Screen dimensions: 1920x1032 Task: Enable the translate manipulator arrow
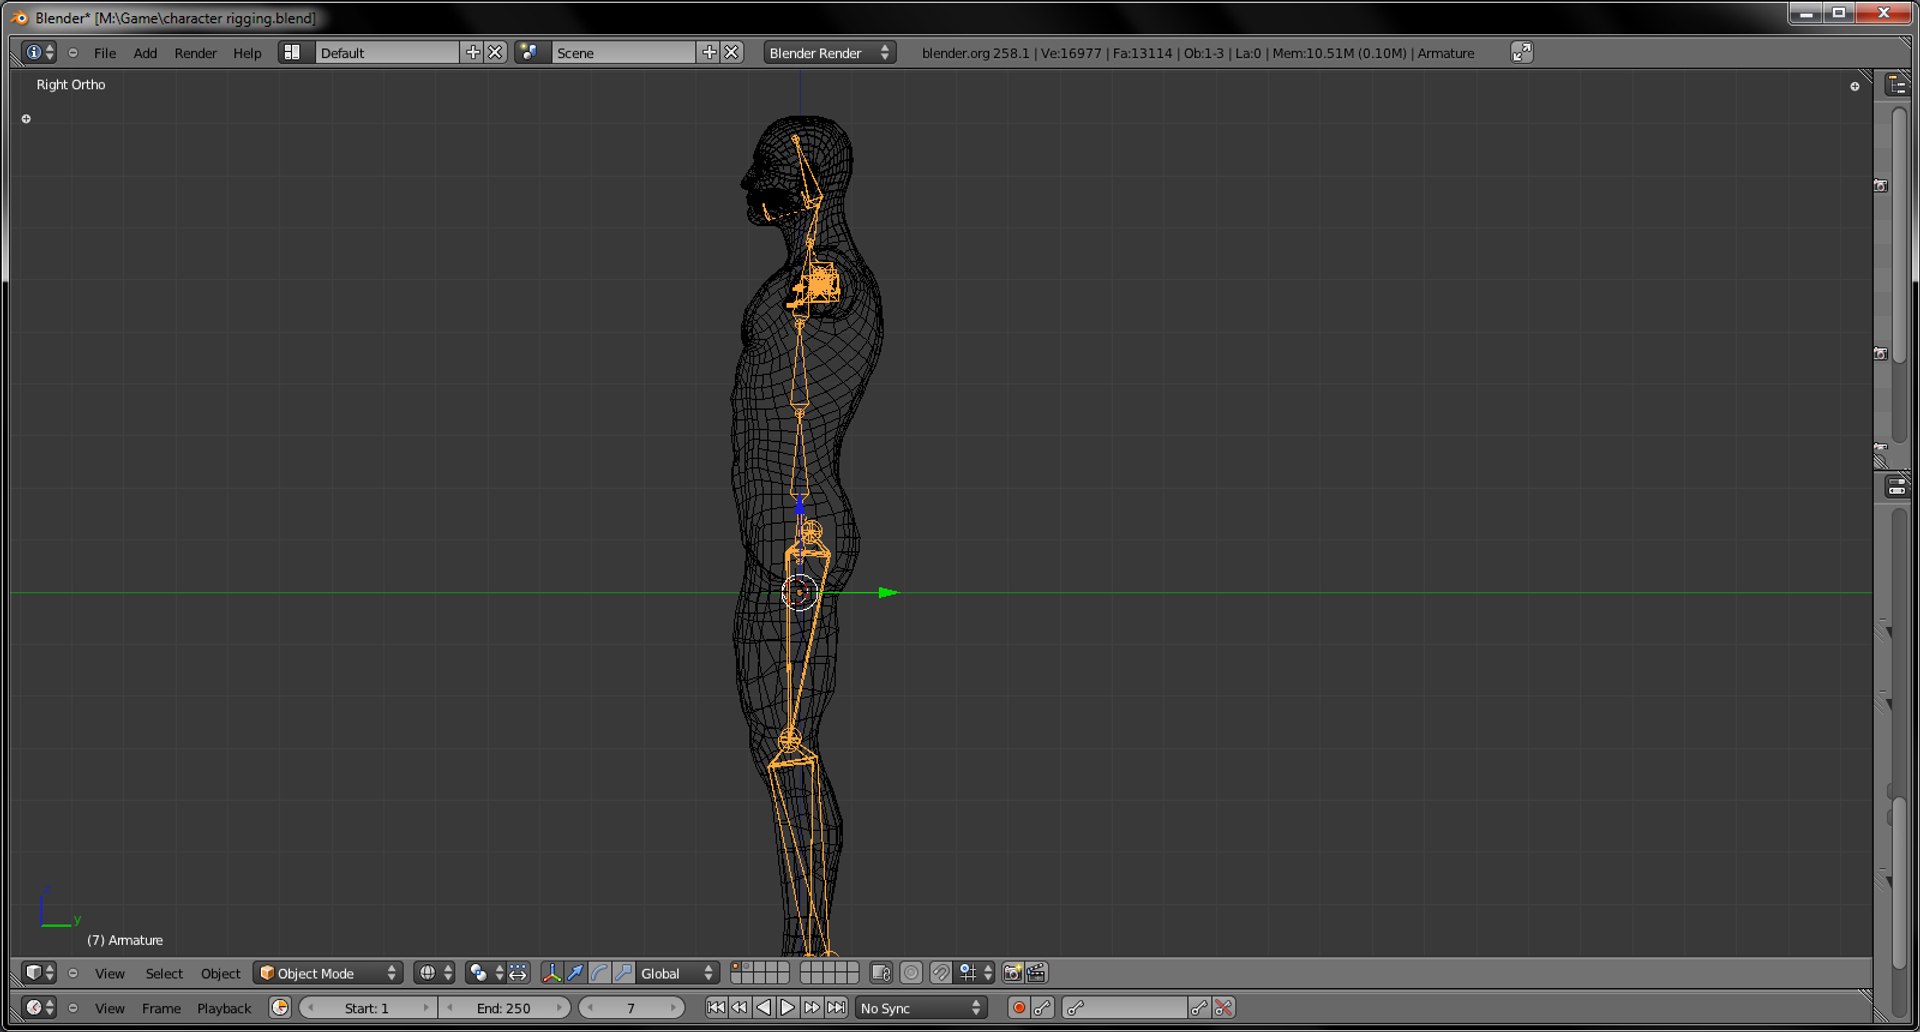576,972
